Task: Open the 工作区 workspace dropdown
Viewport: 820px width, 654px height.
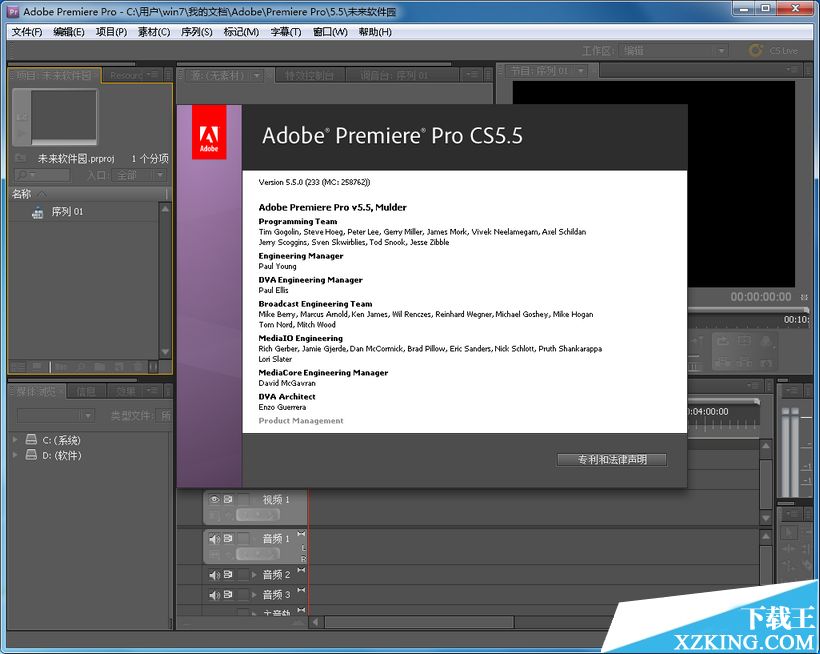Action: click(674, 51)
